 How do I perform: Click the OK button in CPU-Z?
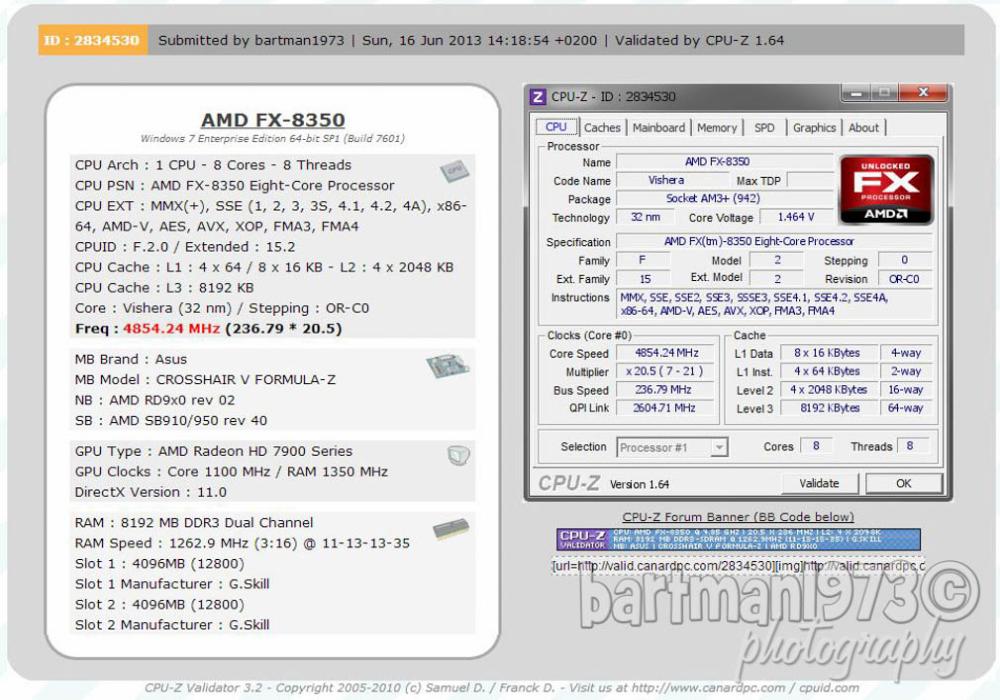pyautogui.click(x=904, y=483)
